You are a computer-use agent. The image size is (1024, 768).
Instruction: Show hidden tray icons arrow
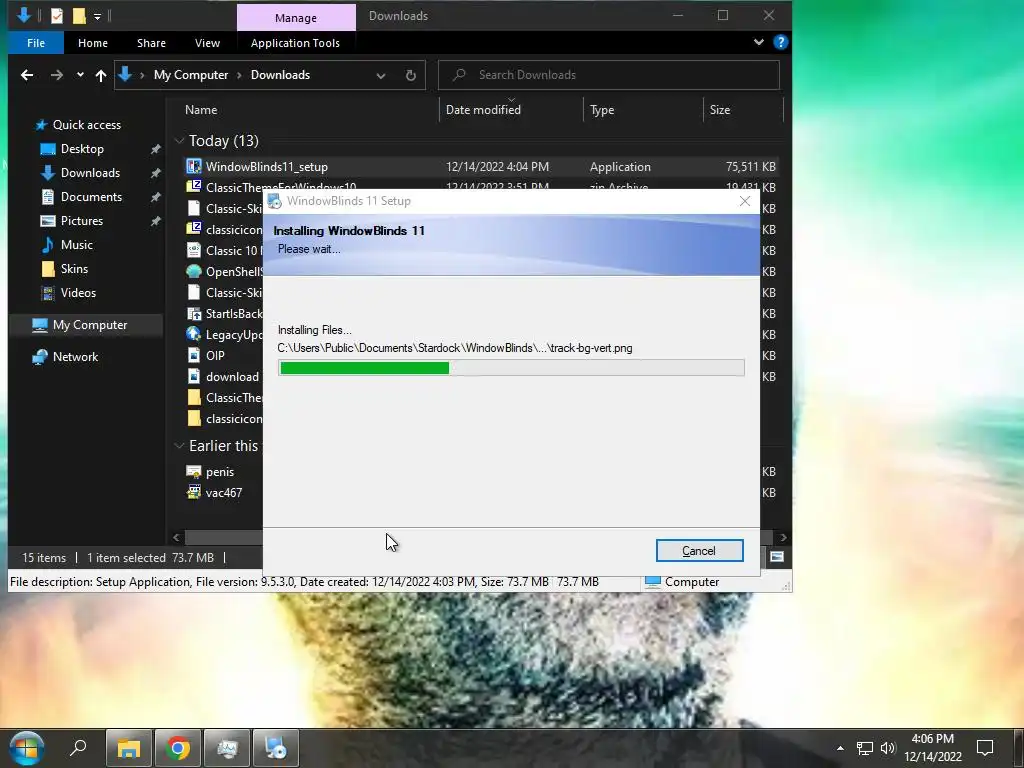pos(840,748)
